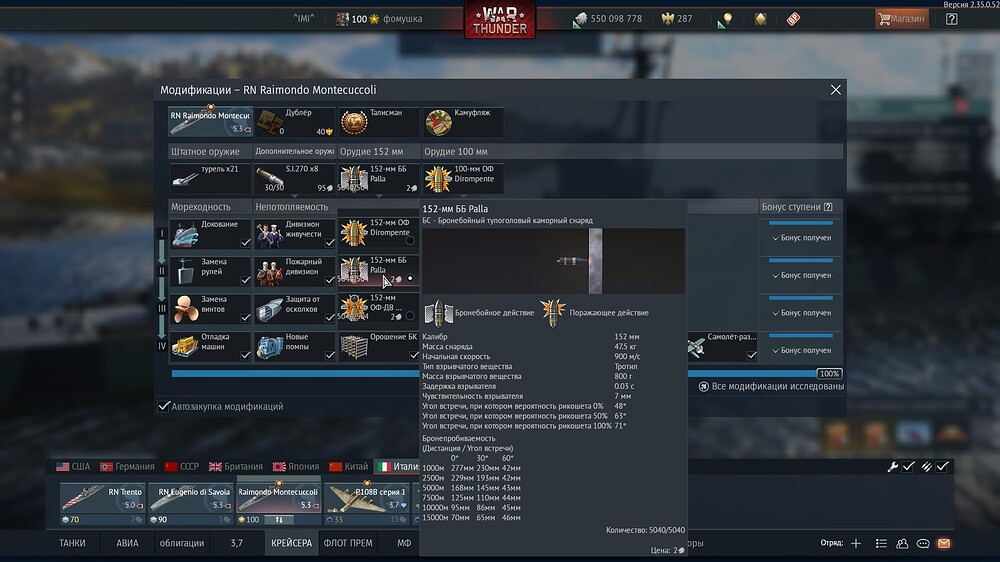
Task: Click the player name фомушка
Action: (402, 19)
